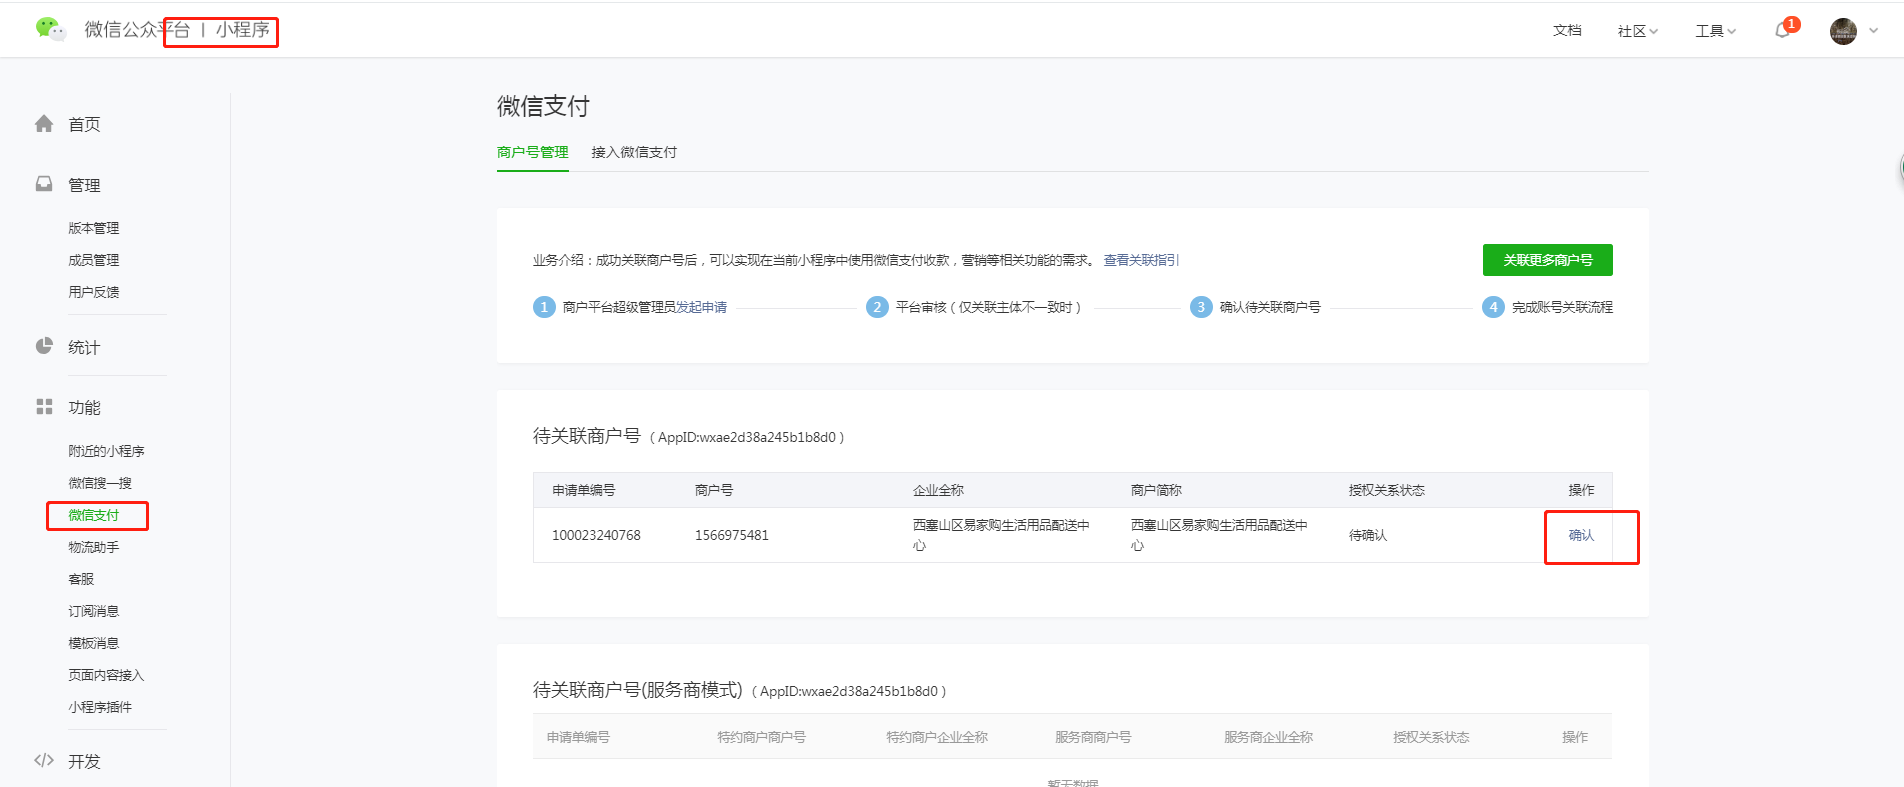
Task: Click 授权关系状态 header in first table
Action: coord(1387,490)
